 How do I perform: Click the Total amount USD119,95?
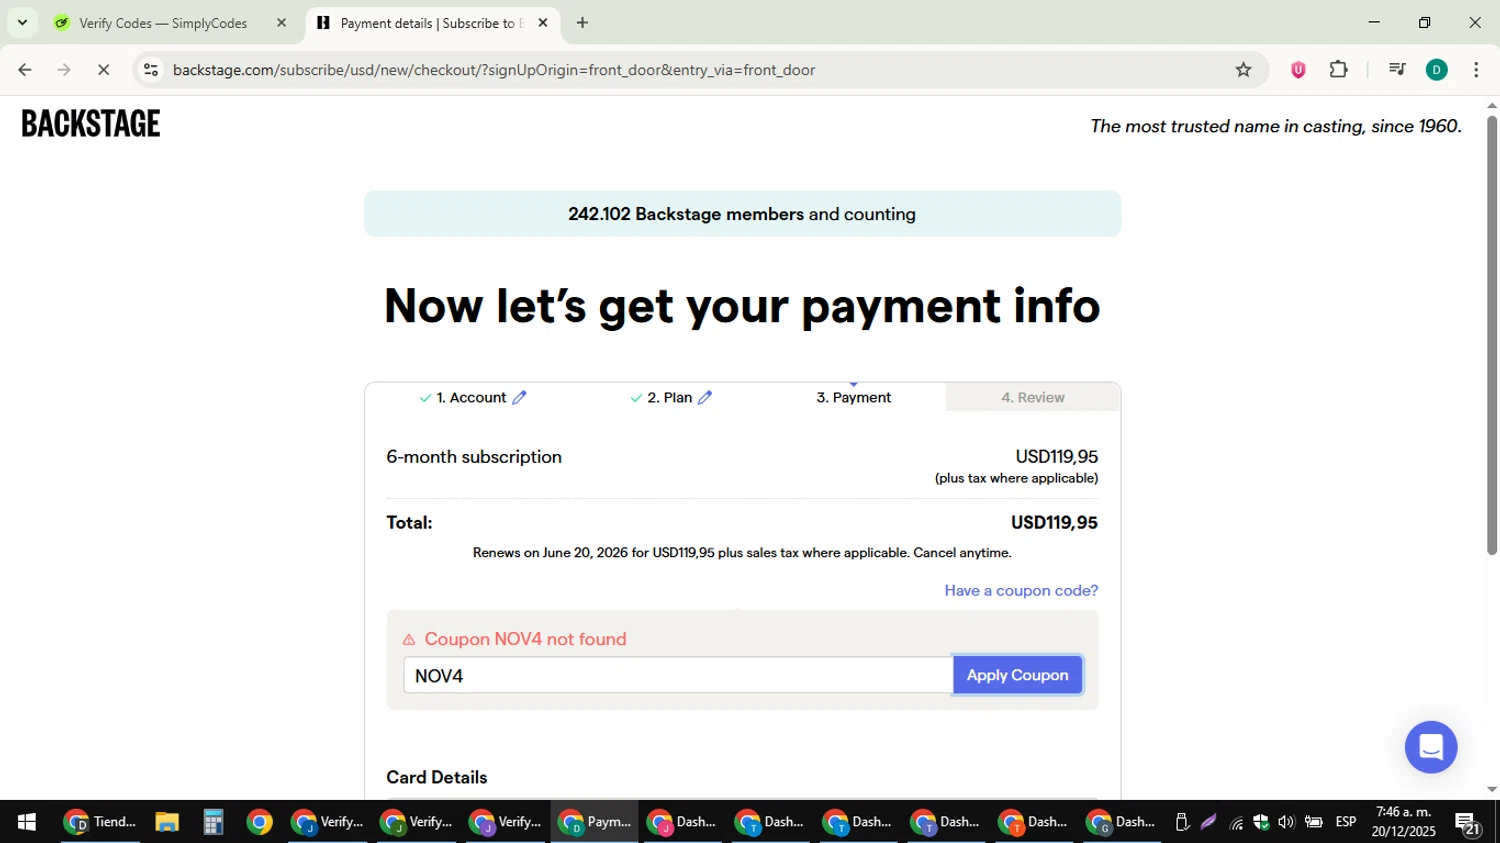click(1054, 522)
